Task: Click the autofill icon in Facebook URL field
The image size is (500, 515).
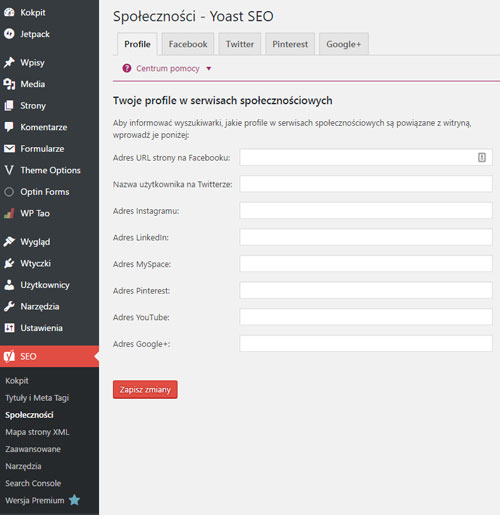Action: pos(482,157)
